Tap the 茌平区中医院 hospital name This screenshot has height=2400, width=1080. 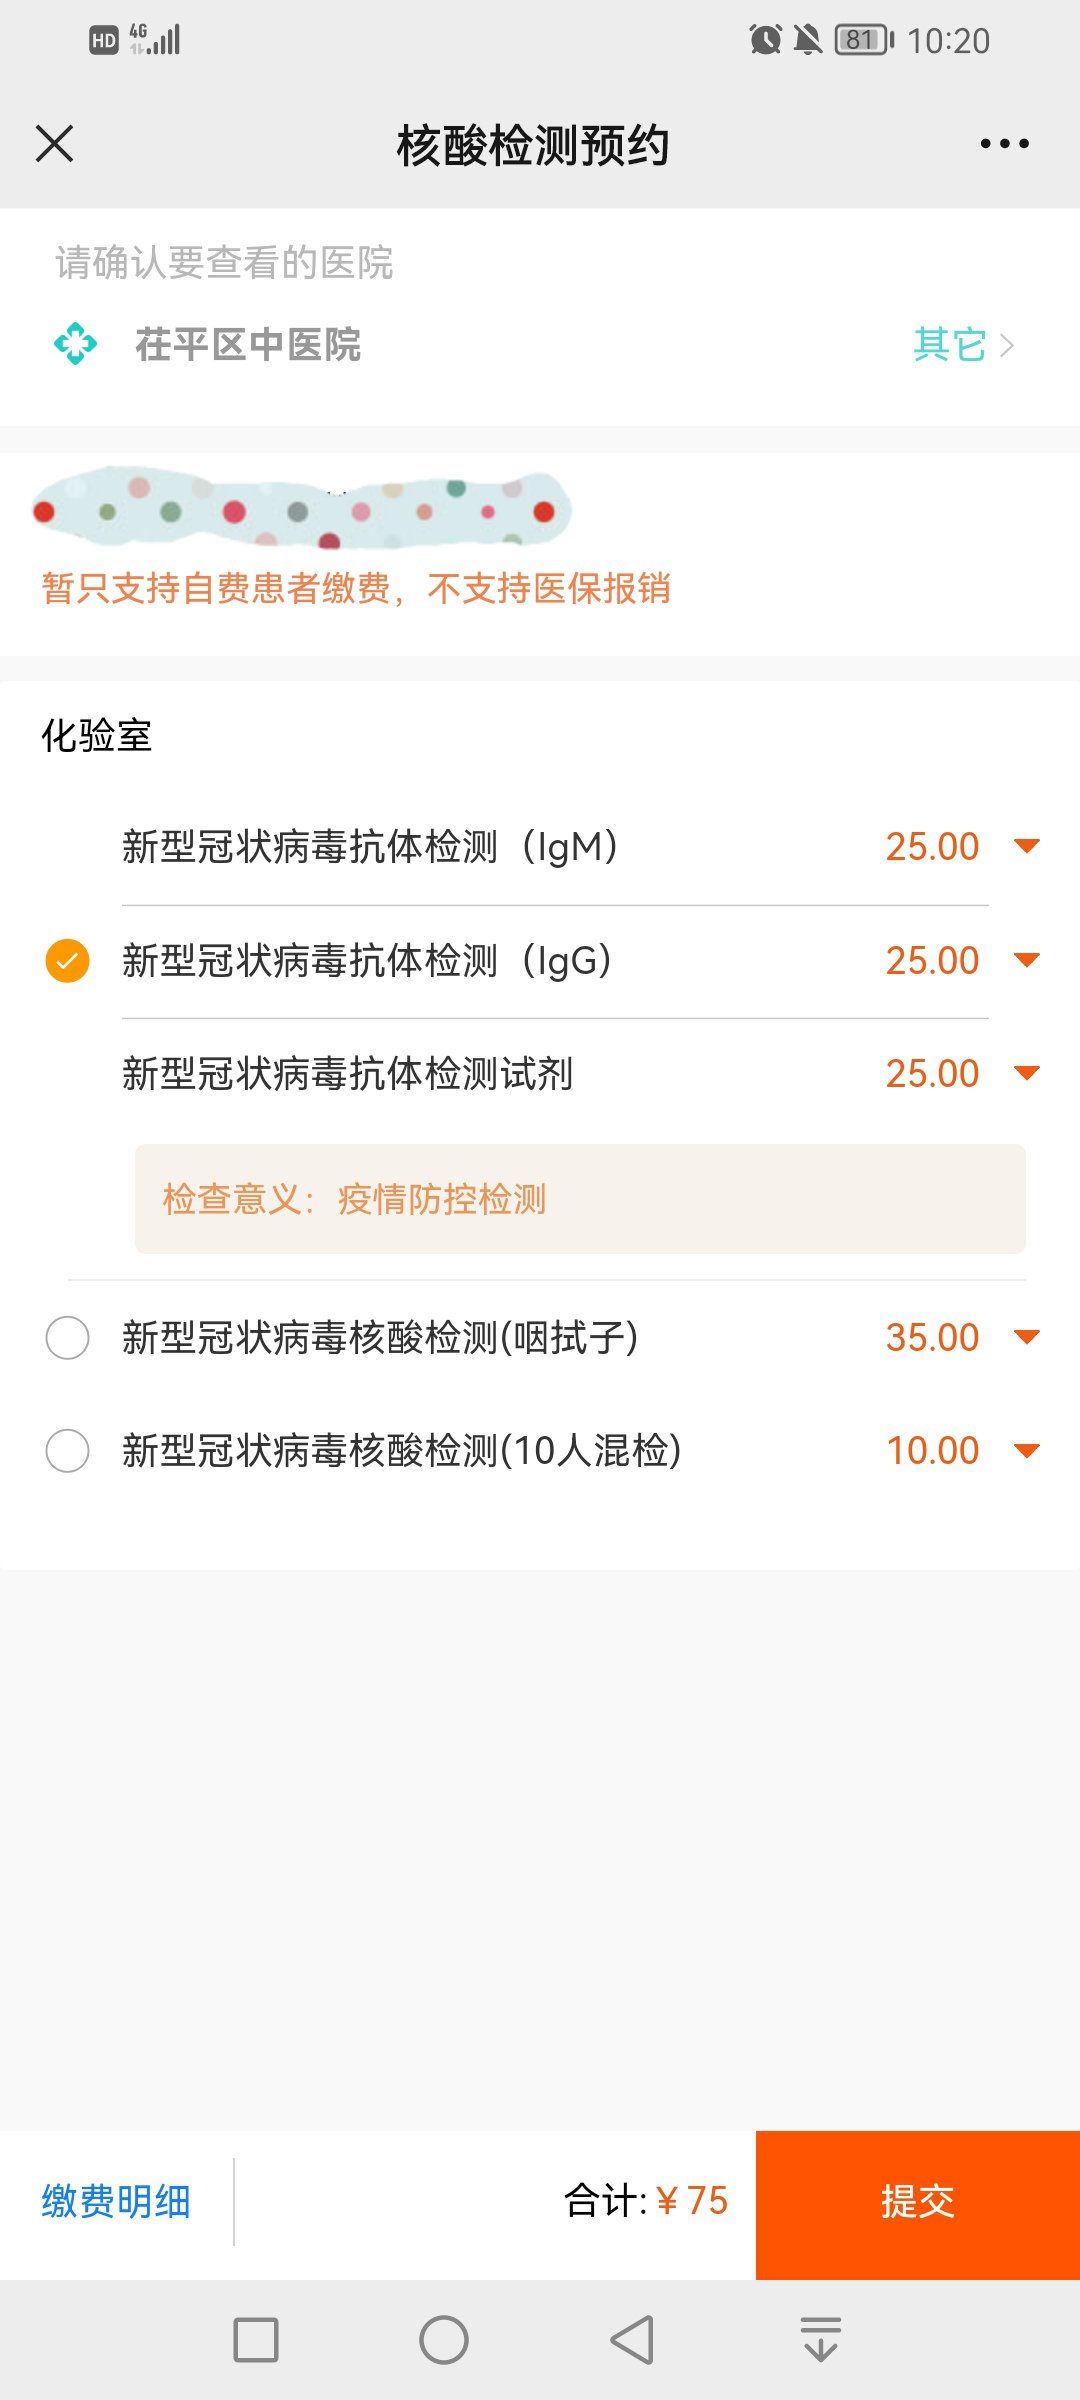248,345
